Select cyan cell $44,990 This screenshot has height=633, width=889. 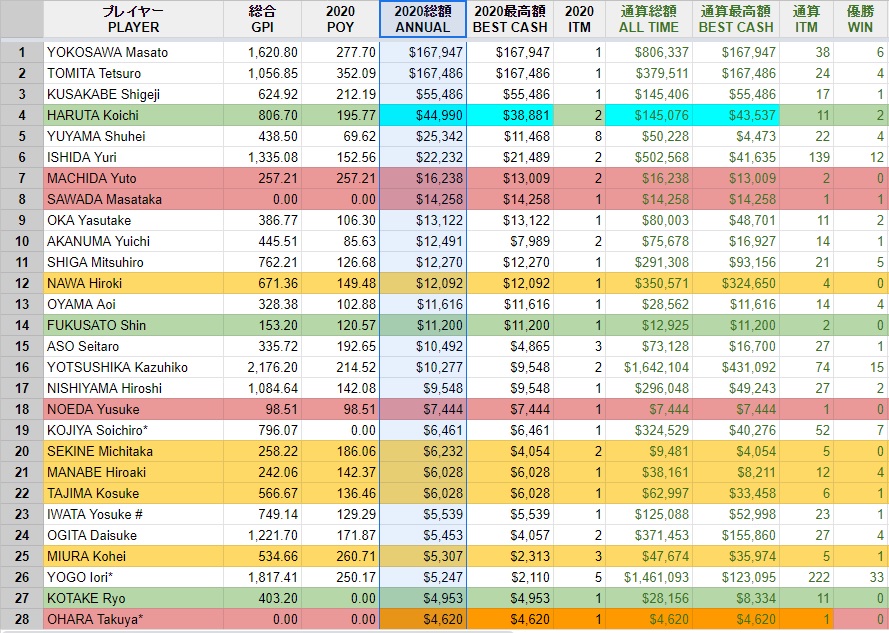click(423, 115)
